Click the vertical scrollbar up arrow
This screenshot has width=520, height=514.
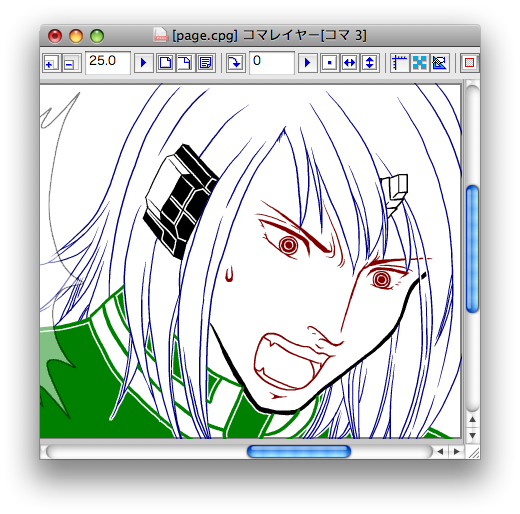tap(473, 419)
